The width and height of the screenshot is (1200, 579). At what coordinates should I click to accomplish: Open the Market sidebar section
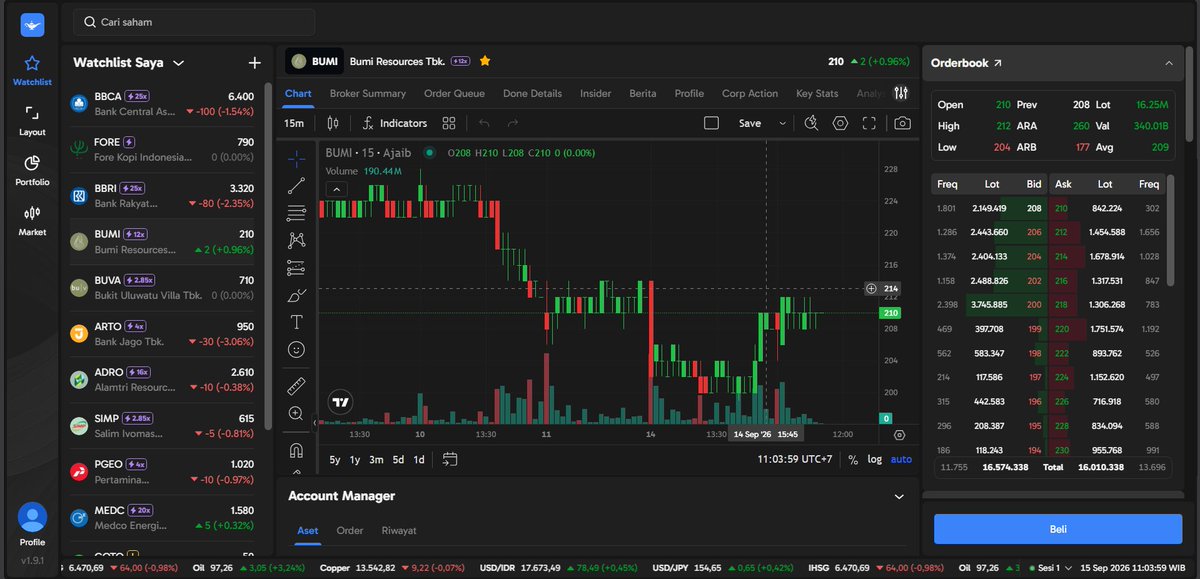[32, 221]
